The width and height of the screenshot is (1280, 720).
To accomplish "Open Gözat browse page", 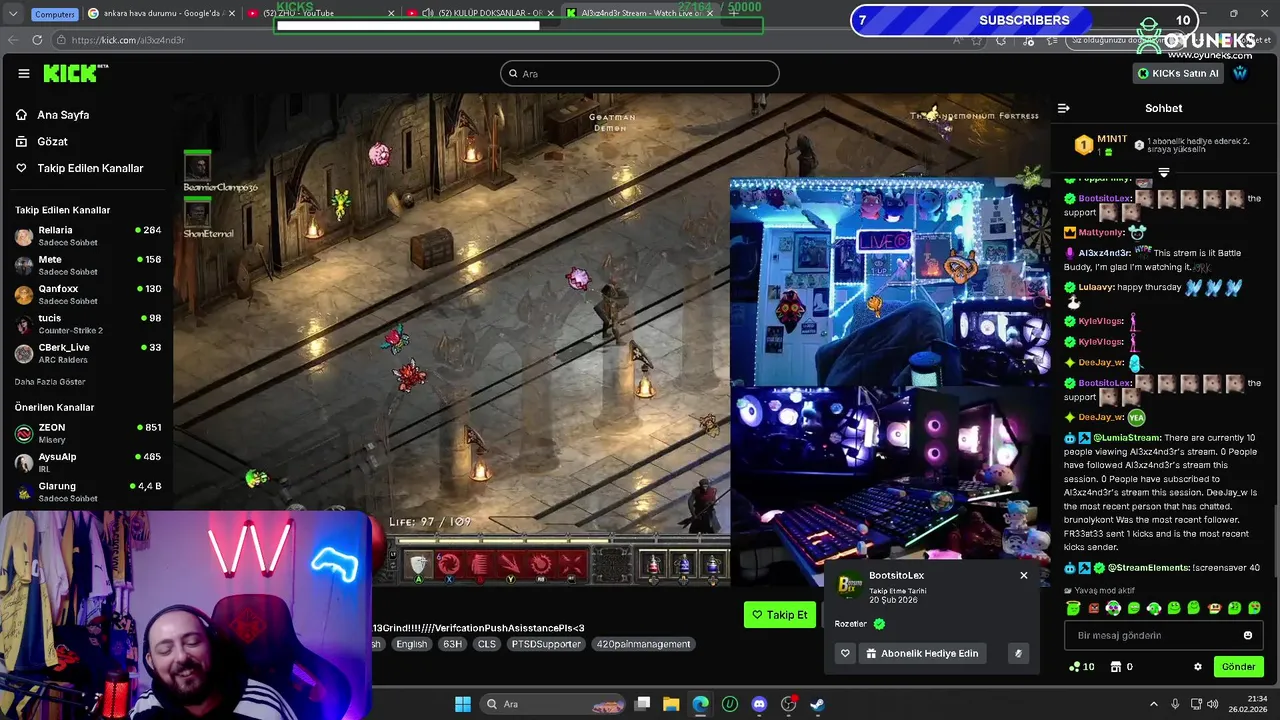I will click(52, 142).
